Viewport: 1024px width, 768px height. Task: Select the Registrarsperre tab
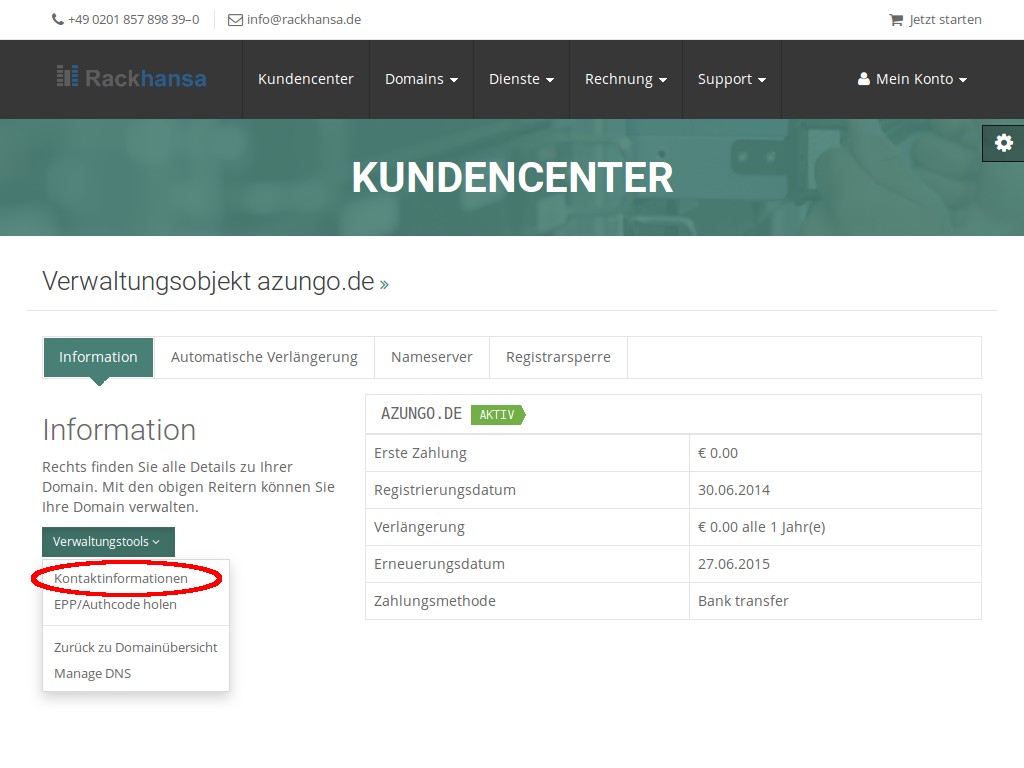click(x=558, y=357)
